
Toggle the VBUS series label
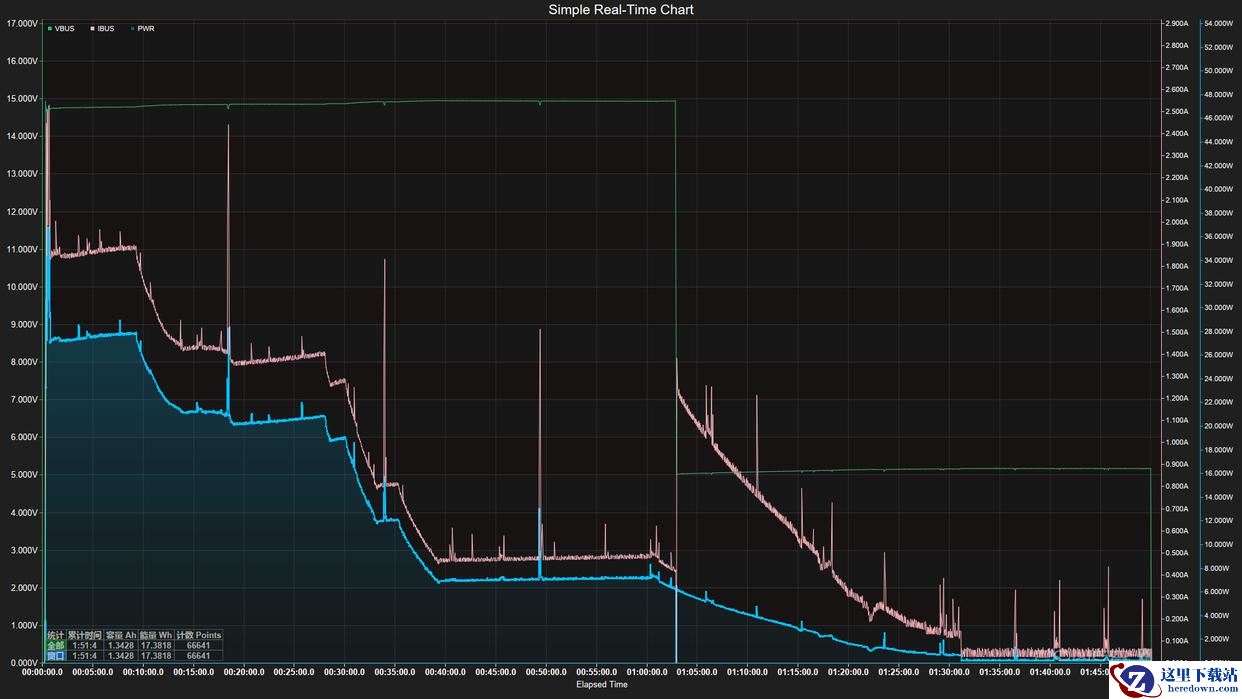point(65,29)
